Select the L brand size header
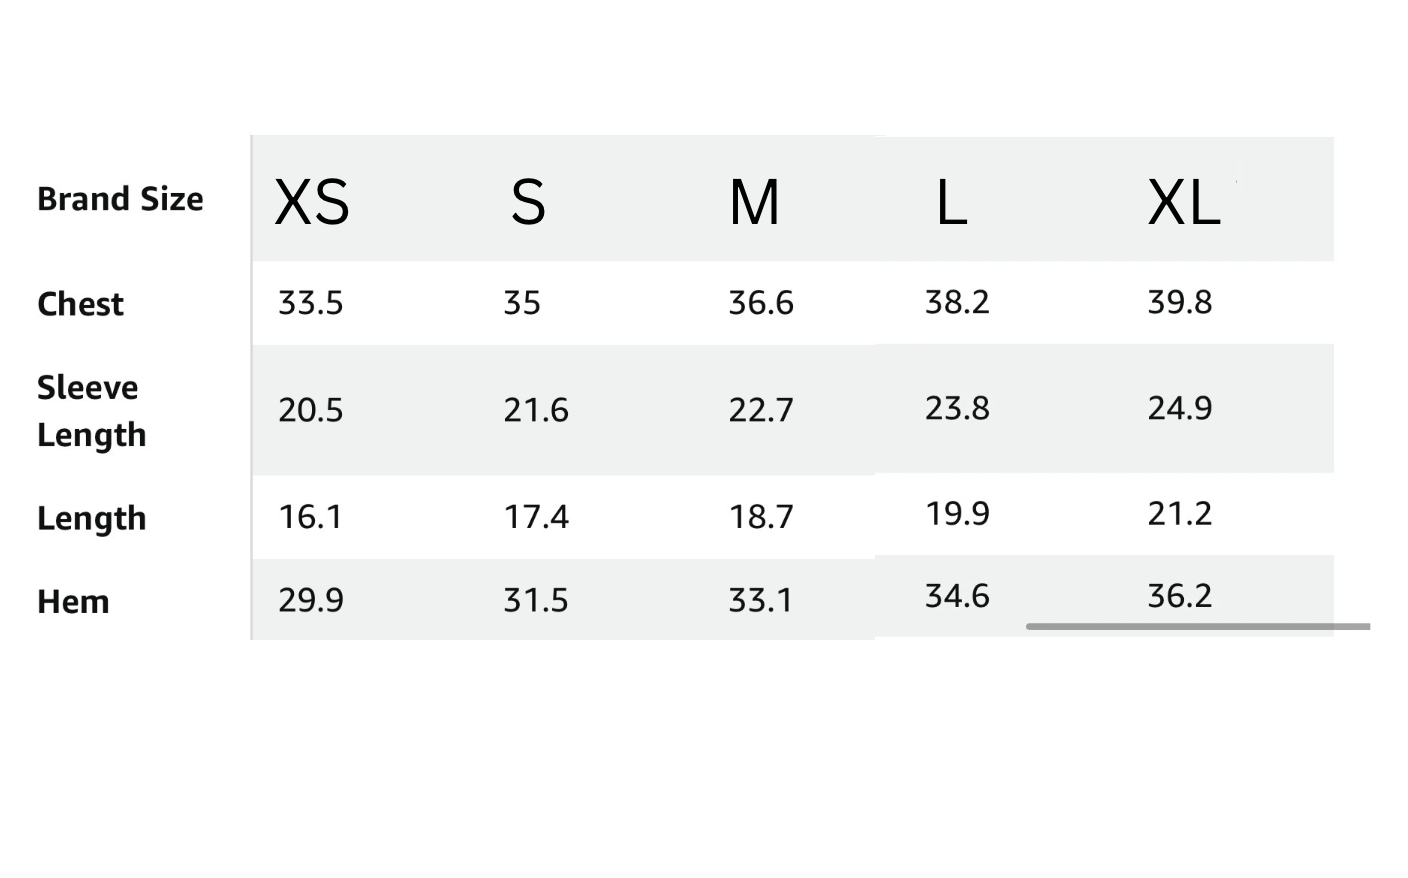The image size is (1408, 878). click(x=951, y=203)
